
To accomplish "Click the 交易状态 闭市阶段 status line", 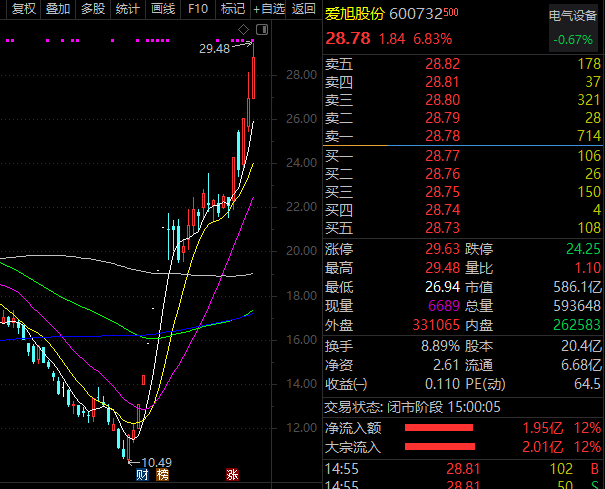I will (412, 407).
